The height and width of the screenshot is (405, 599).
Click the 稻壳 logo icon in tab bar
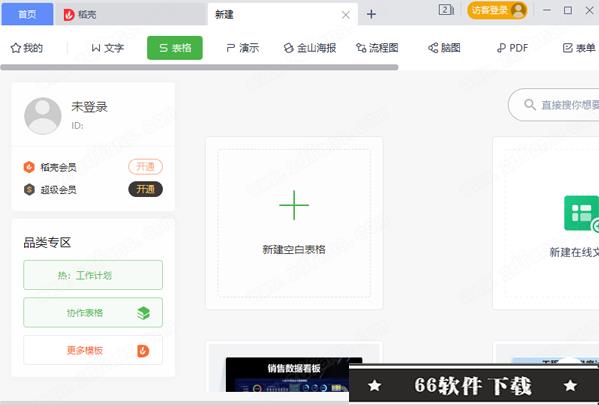click(69, 15)
